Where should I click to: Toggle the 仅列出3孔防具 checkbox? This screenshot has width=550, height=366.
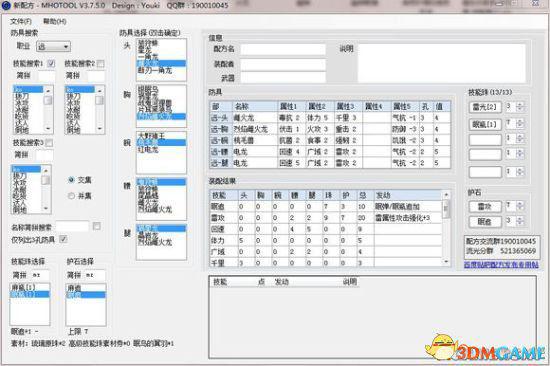coord(63,239)
